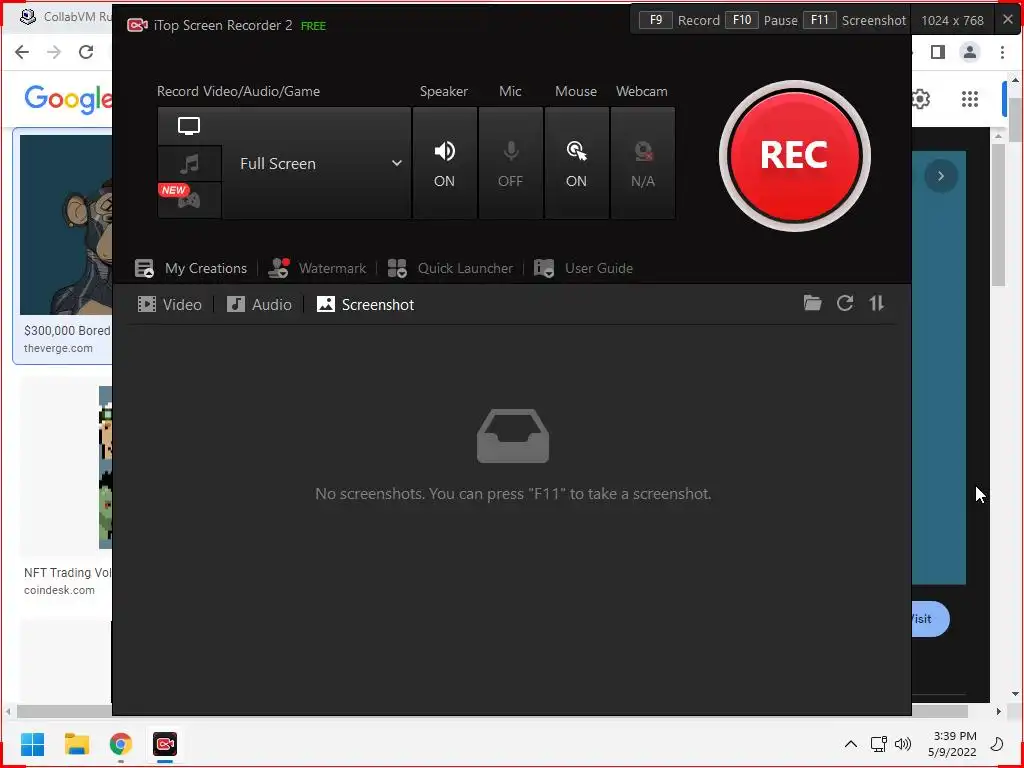
Task: Open the My Creations panel
Action: click(x=191, y=268)
